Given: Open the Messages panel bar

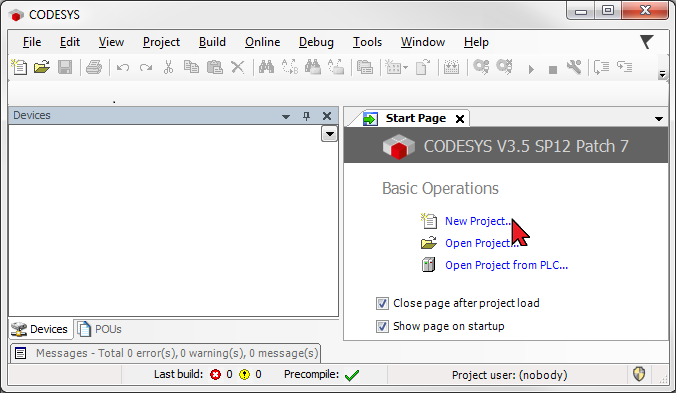Looking at the screenshot, I should point(166,353).
